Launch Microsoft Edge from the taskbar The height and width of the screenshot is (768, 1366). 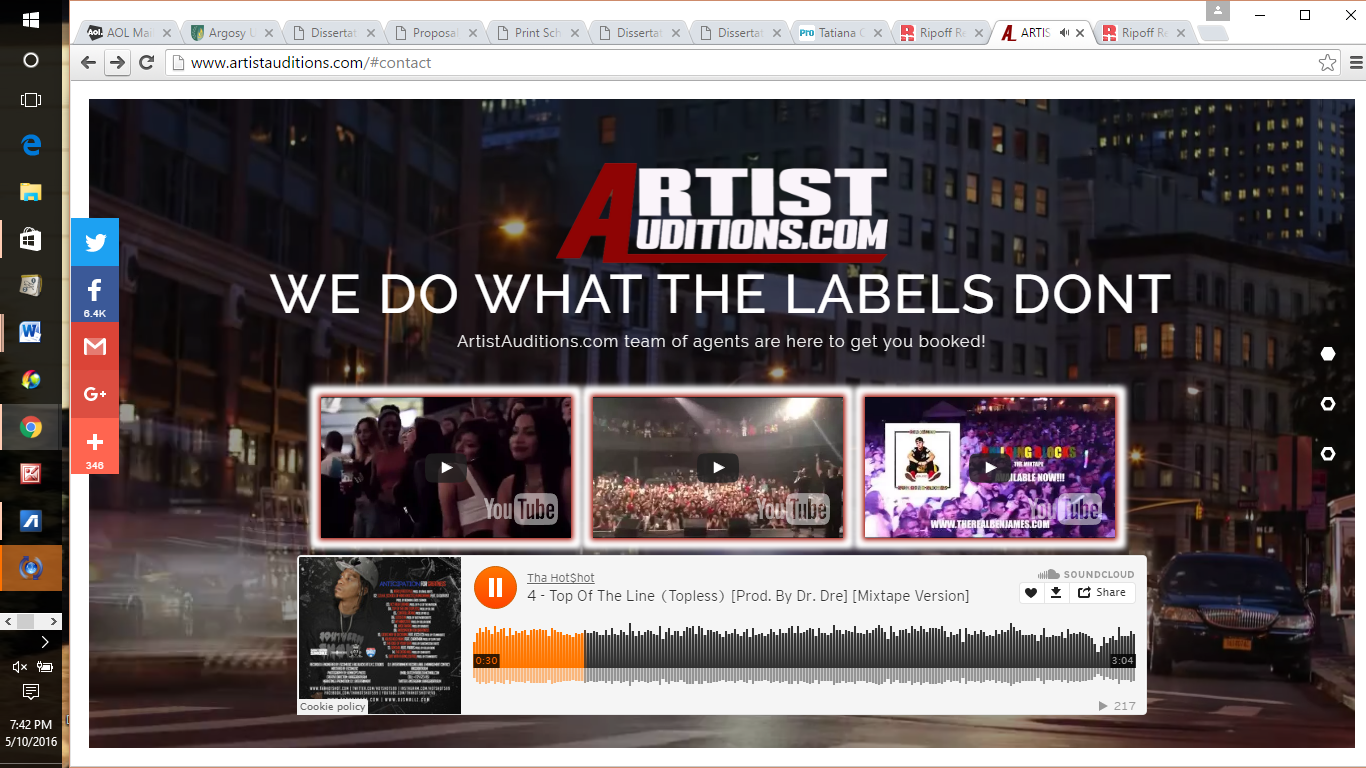click(31, 145)
